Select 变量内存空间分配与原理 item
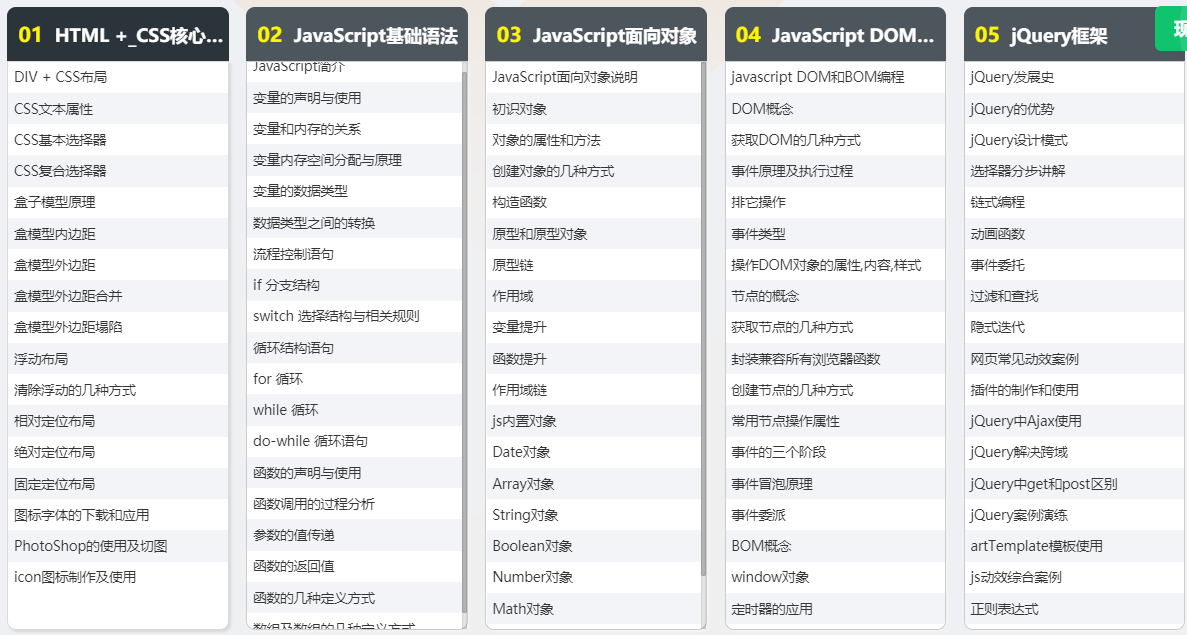This screenshot has height=635, width=1187. tap(354, 160)
